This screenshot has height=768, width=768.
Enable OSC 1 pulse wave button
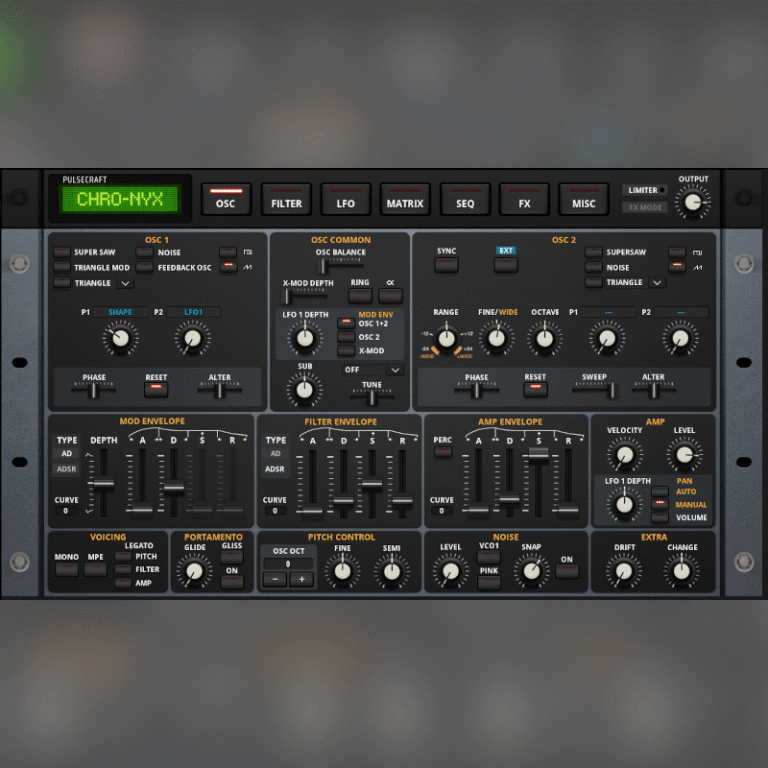[228, 252]
